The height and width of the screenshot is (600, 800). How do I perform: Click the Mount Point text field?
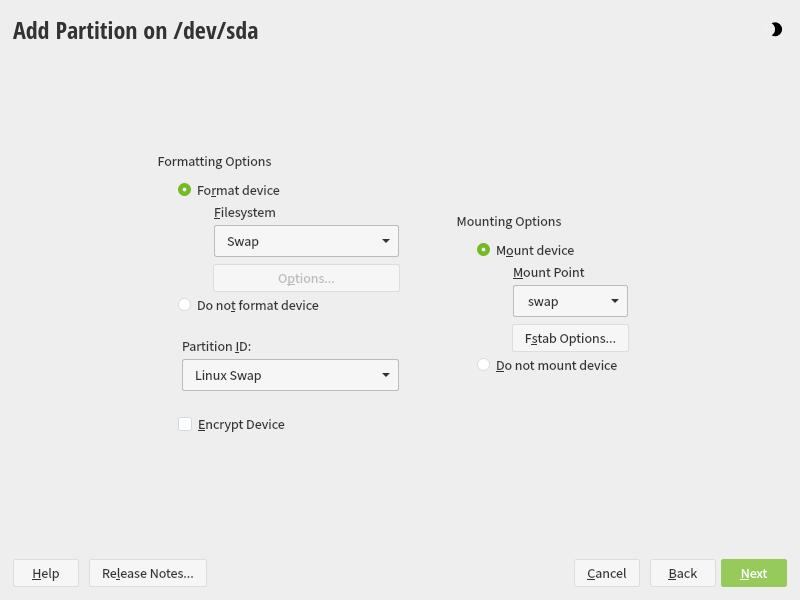click(x=555, y=301)
